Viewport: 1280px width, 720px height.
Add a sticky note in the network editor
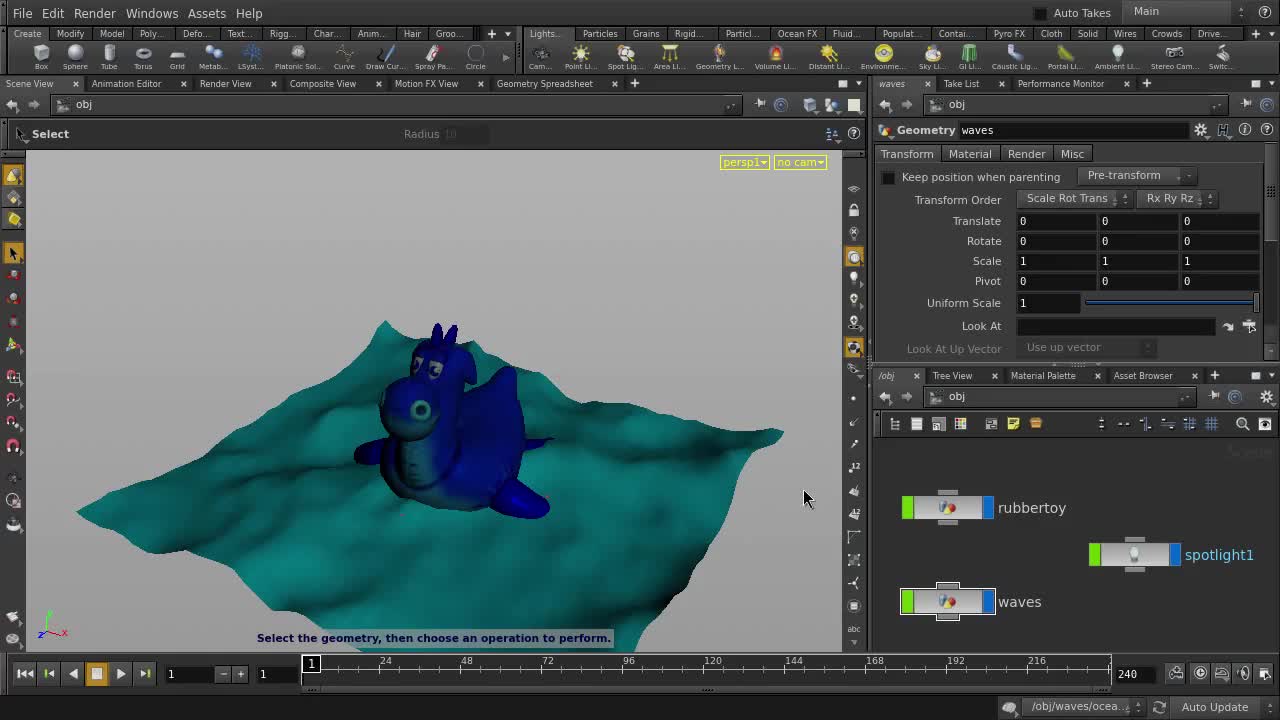point(1013,423)
